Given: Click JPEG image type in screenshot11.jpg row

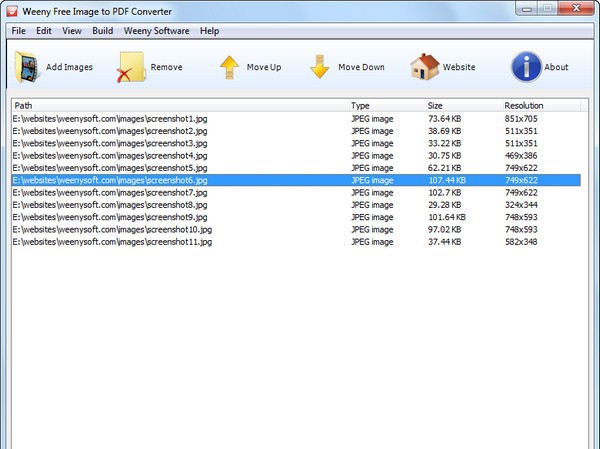Looking at the screenshot, I should pos(372,242).
